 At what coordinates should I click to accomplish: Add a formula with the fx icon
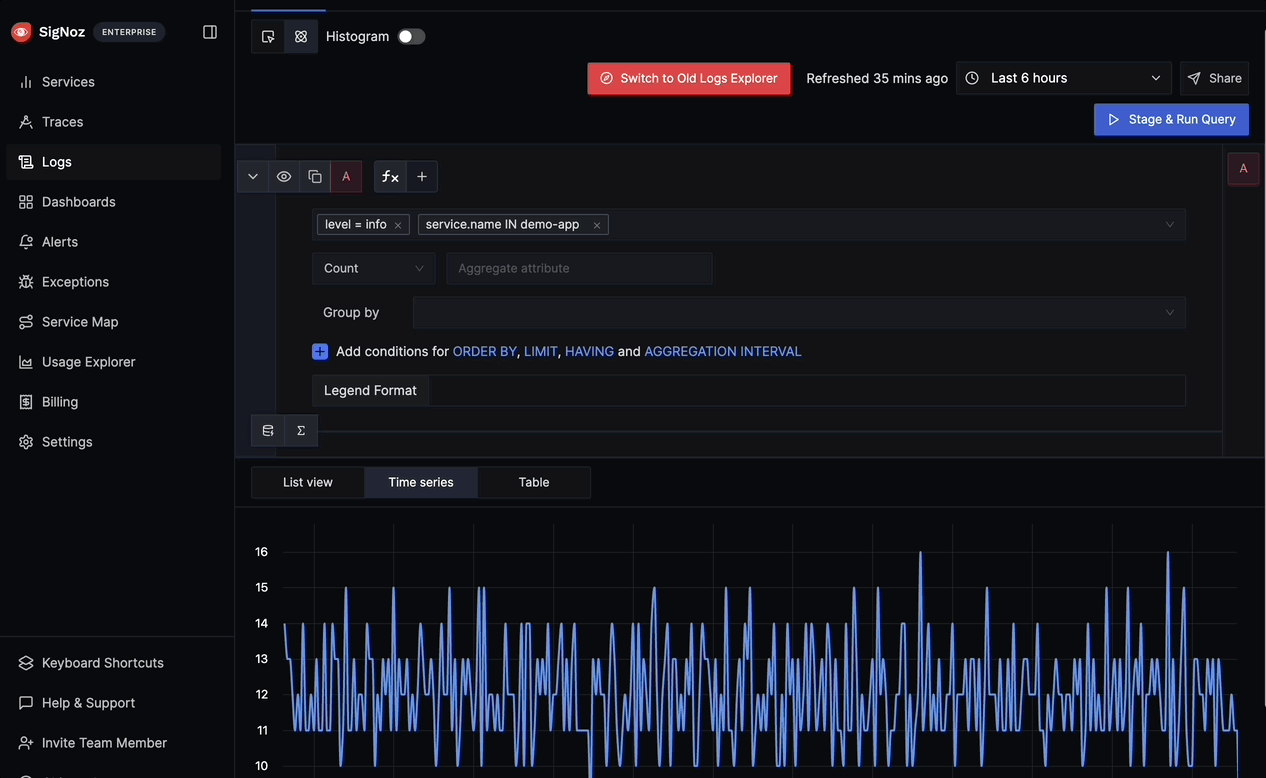(x=390, y=176)
